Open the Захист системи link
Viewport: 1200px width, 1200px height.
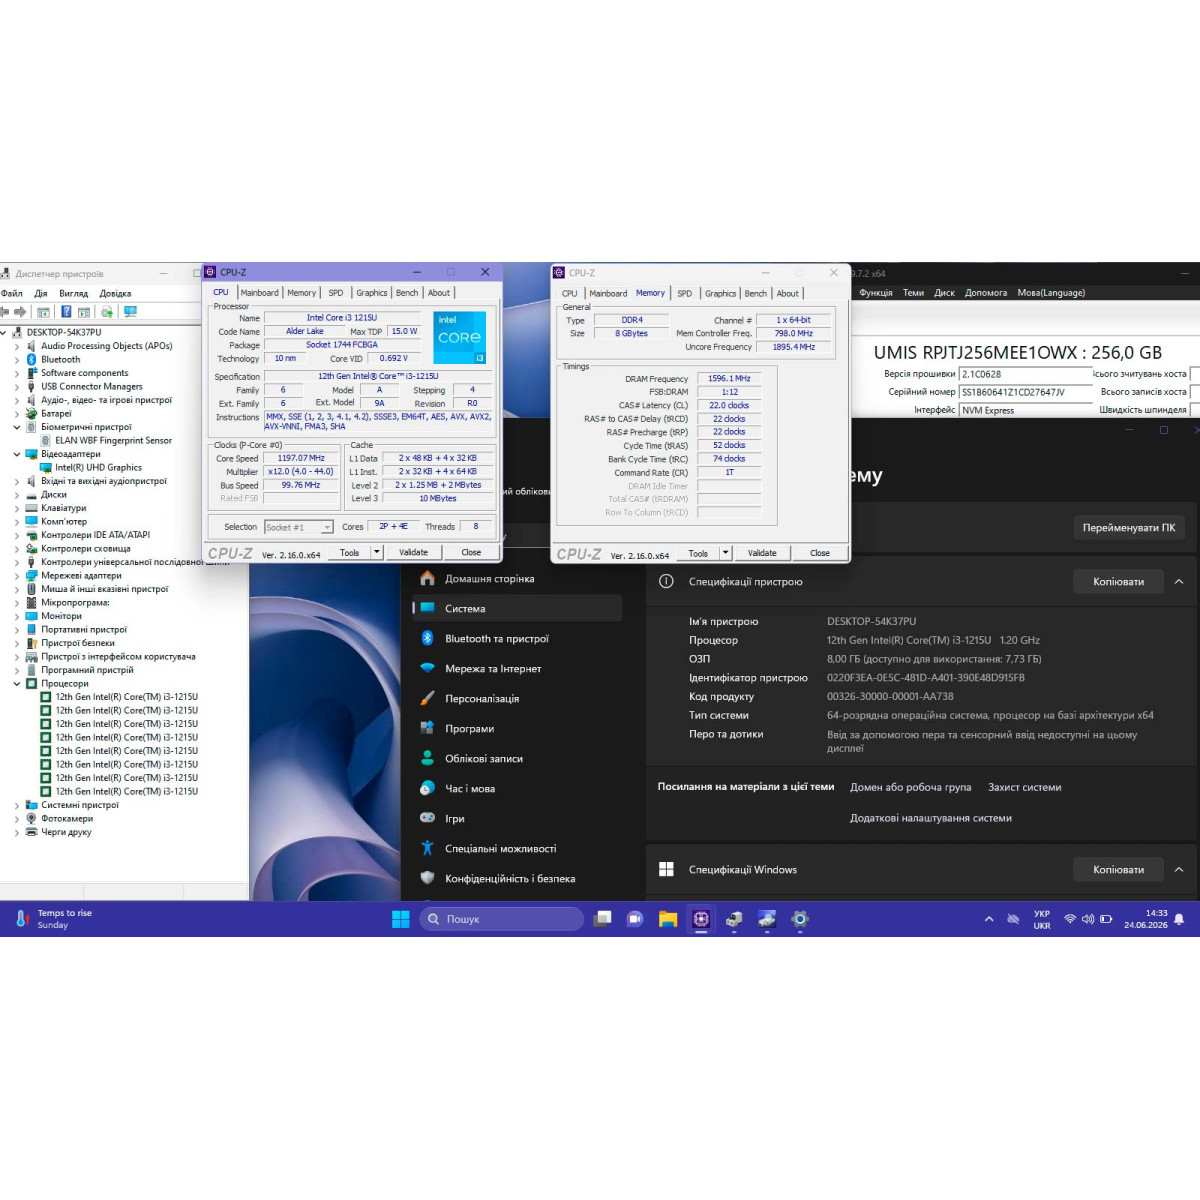tap(1025, 787)
